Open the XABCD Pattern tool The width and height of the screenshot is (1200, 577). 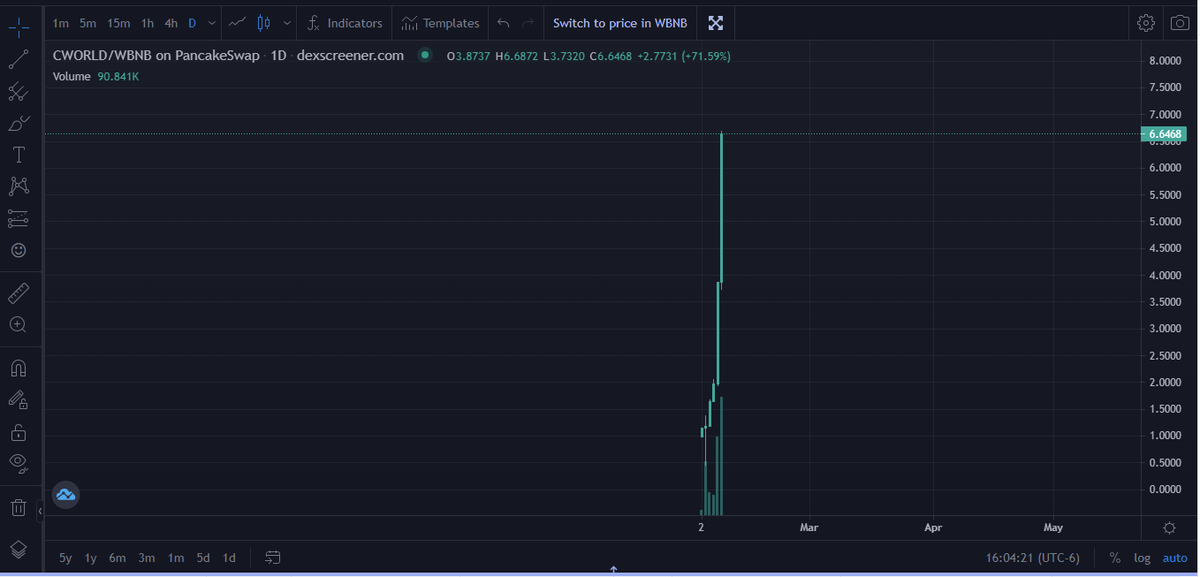(18, 186)
